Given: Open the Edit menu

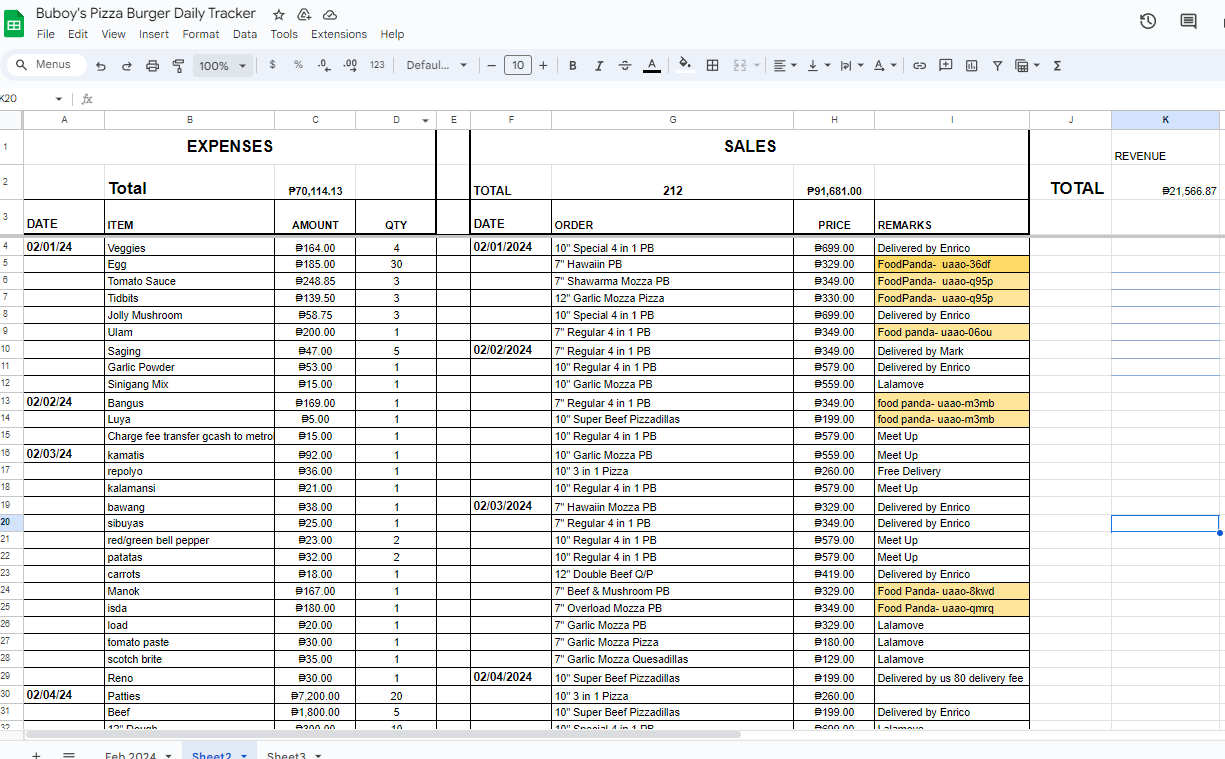Looking at the screenshot, I should click(x=78, y=34).
